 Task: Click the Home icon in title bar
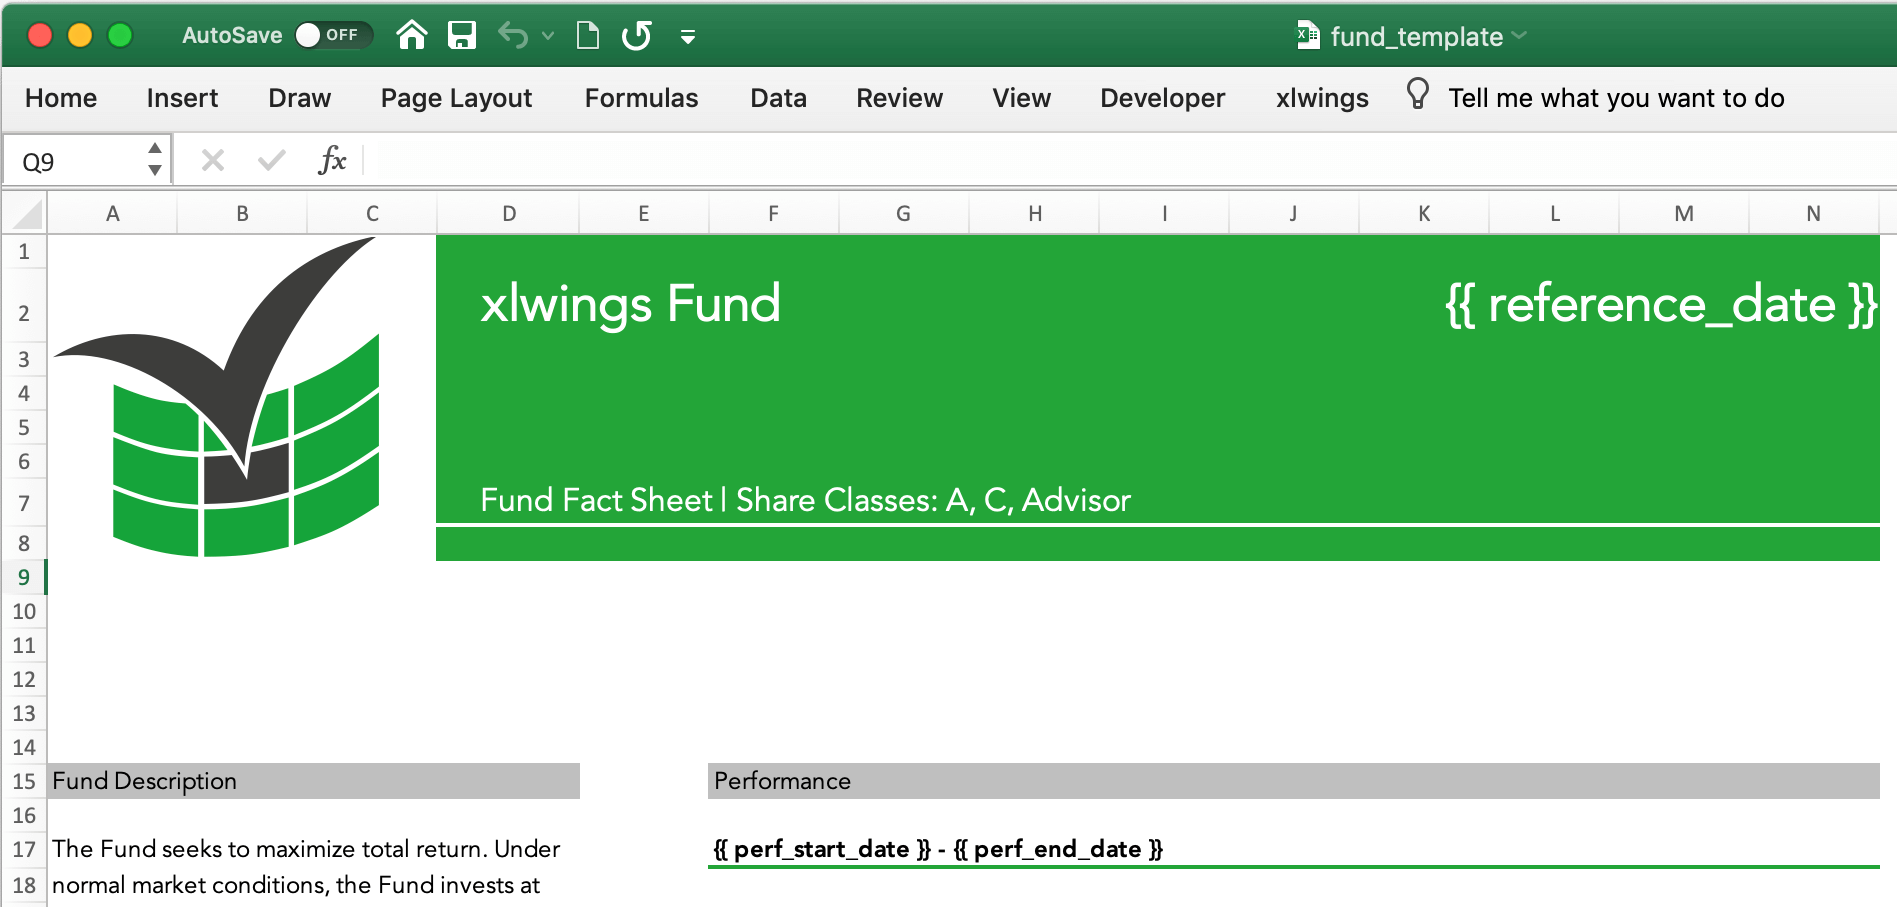pos(411,36)
